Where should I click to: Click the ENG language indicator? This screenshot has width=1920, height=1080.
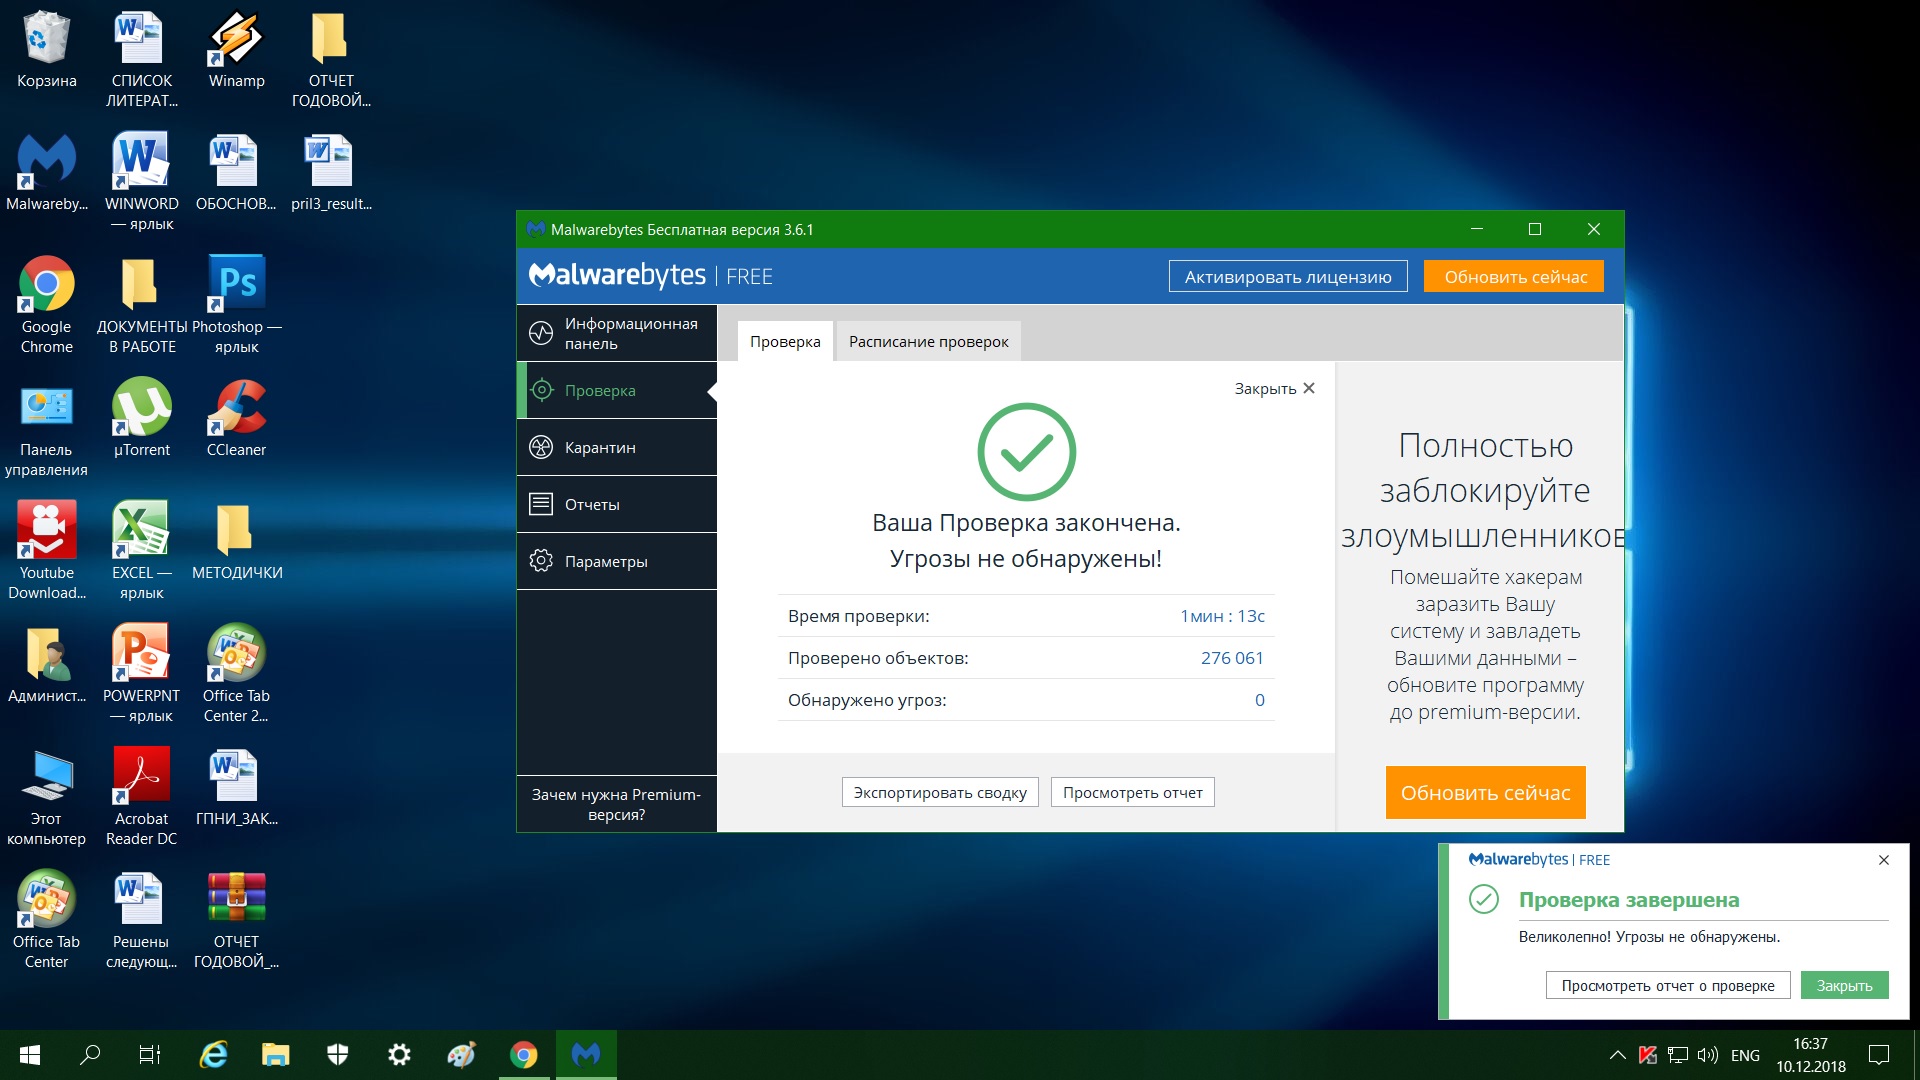1745,1055
